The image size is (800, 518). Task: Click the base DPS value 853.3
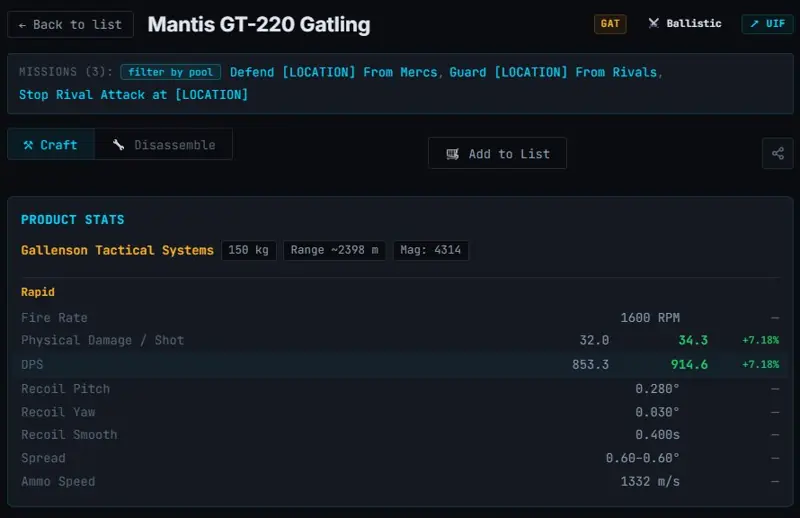click(x=590, y=364)
